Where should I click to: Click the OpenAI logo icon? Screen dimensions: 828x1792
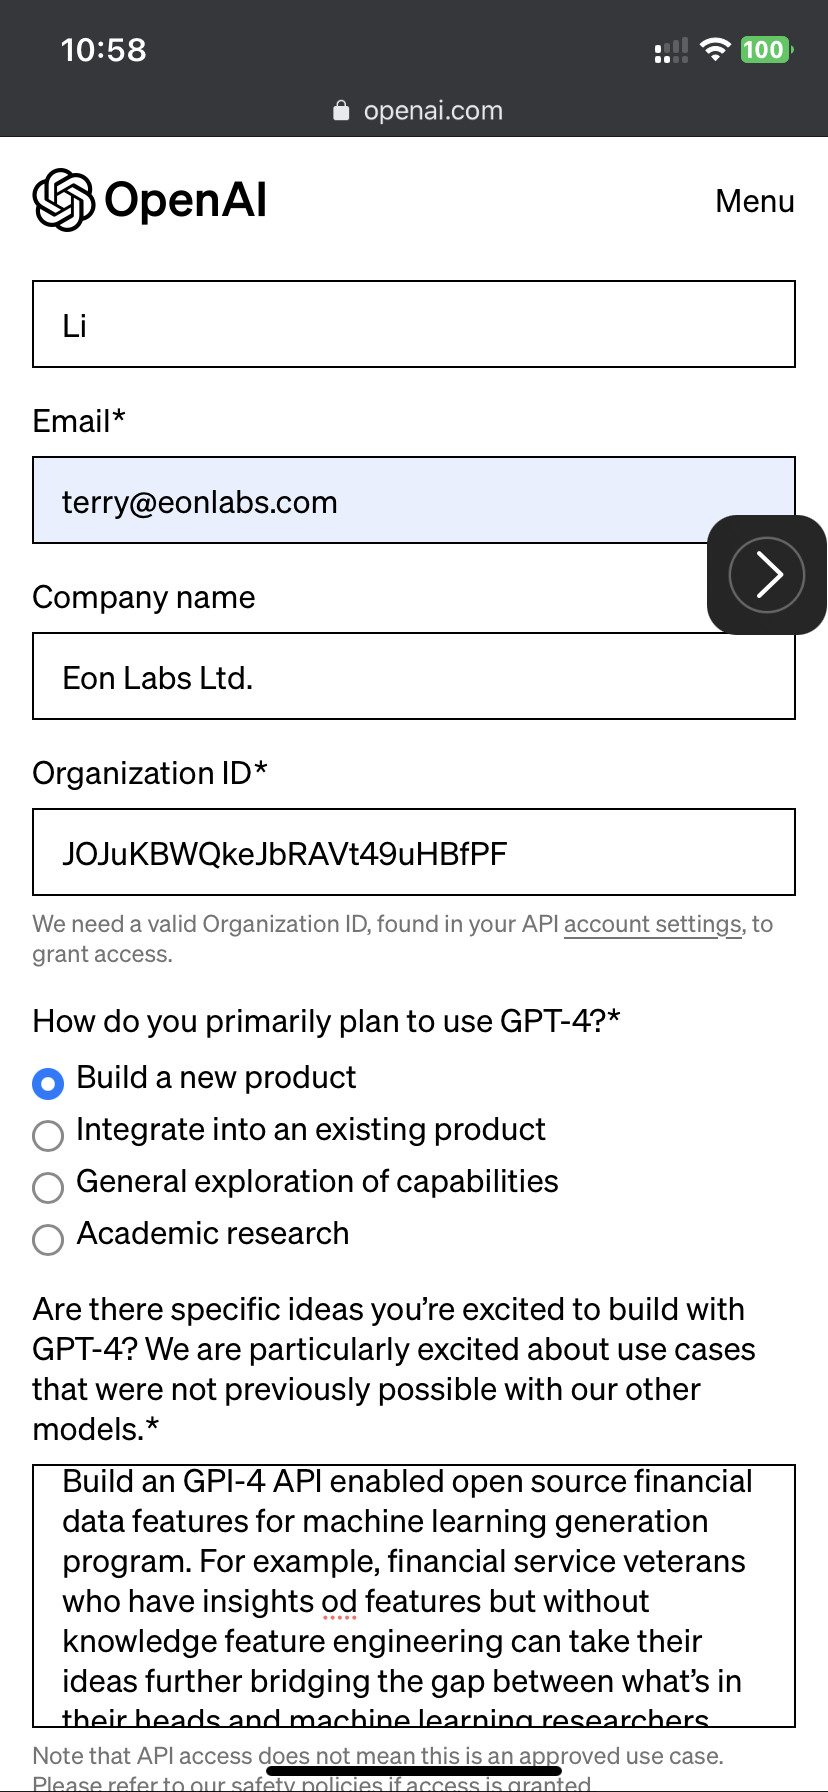64,200
